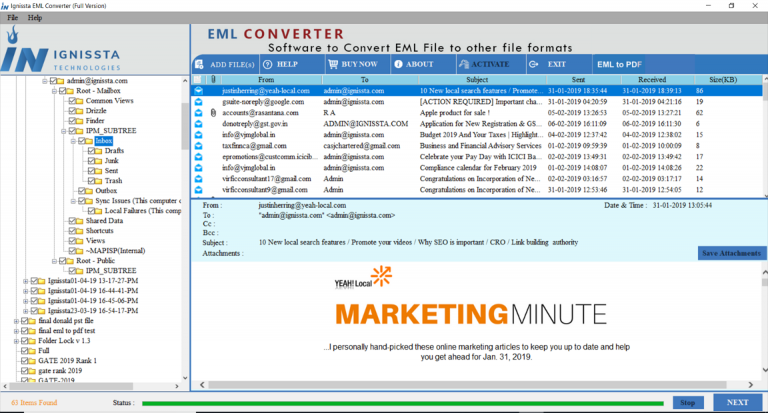768x413 pixels.
Task: Click envelope icon of virficconsultant9@gmail.com row
Action: (198, 190)
